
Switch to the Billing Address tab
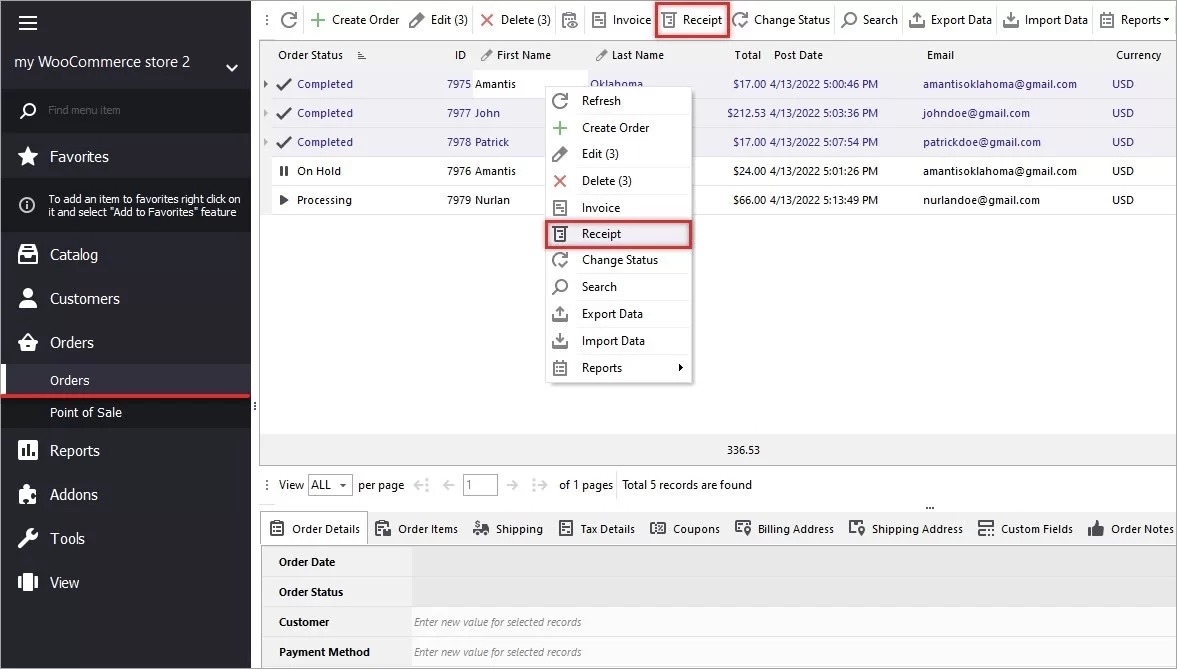point(784,529)
